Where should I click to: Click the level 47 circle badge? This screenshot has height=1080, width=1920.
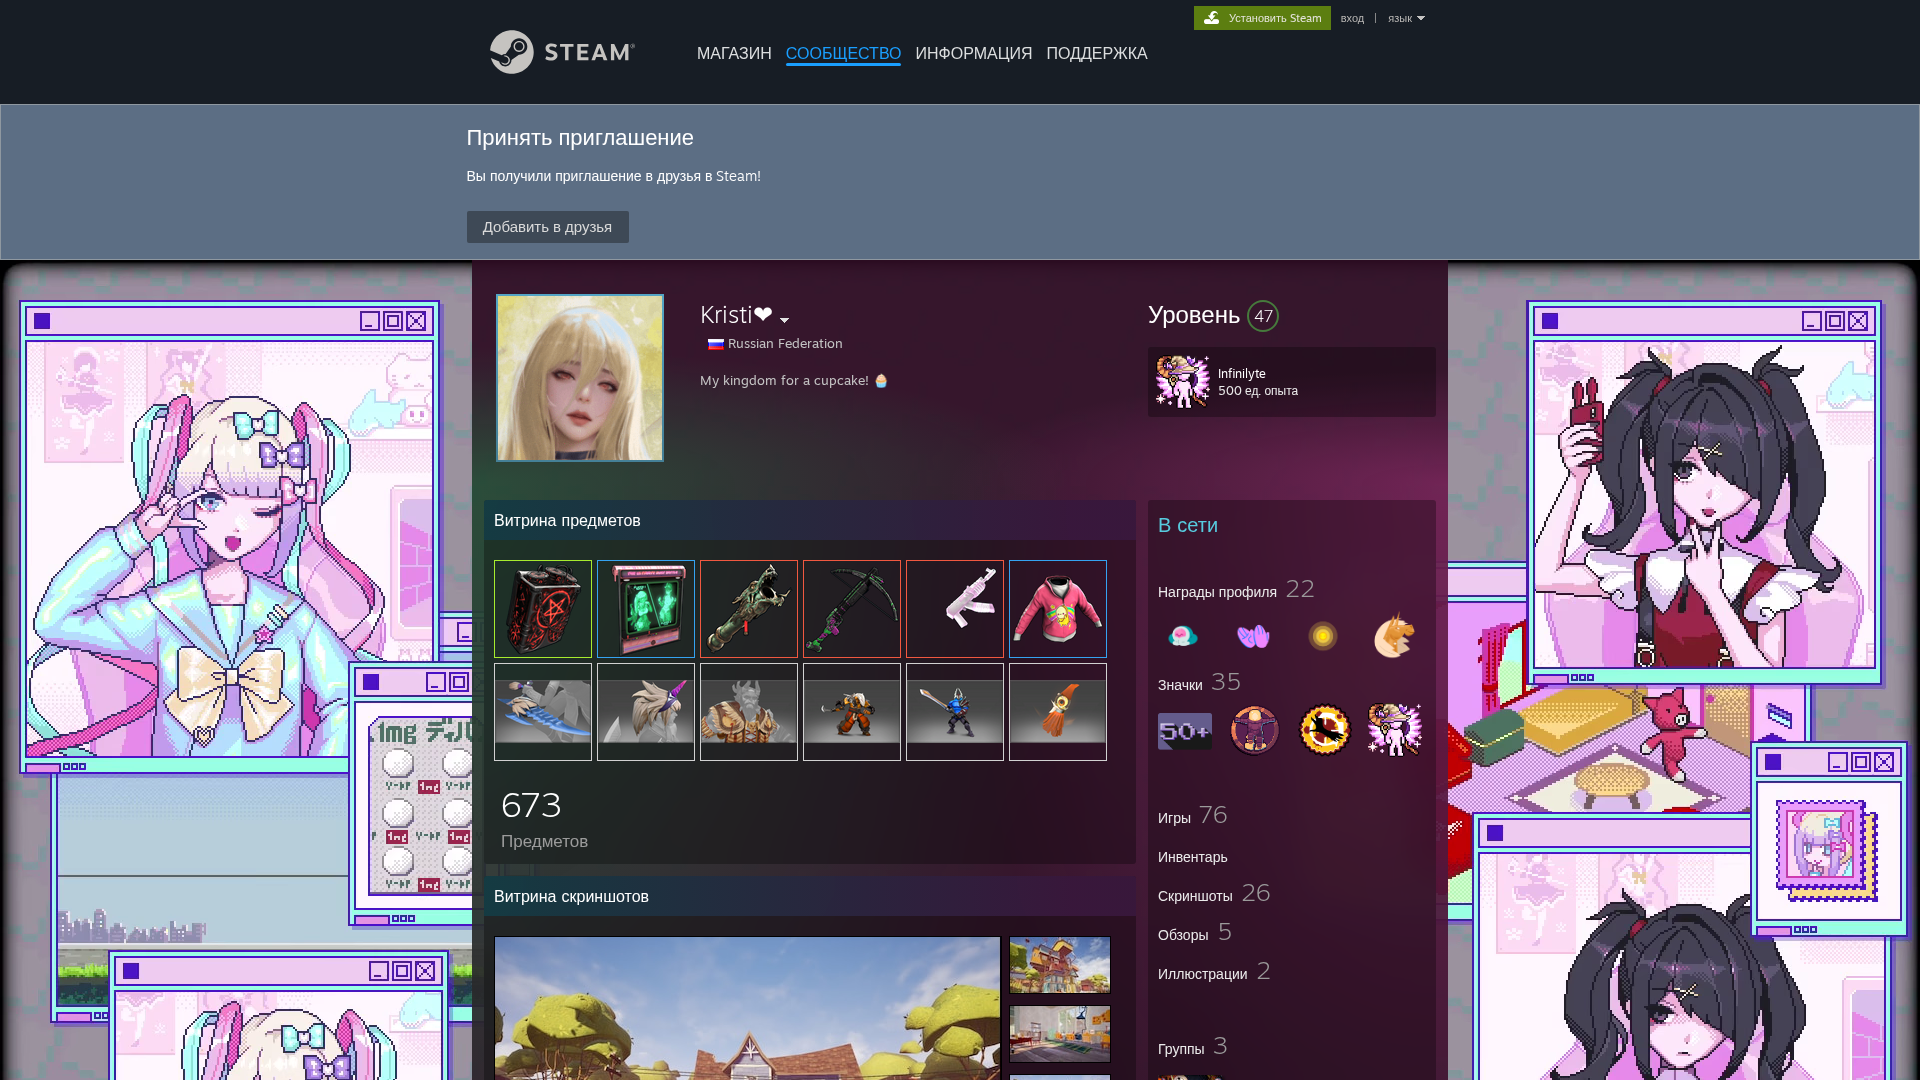[x=1263, y=316]
